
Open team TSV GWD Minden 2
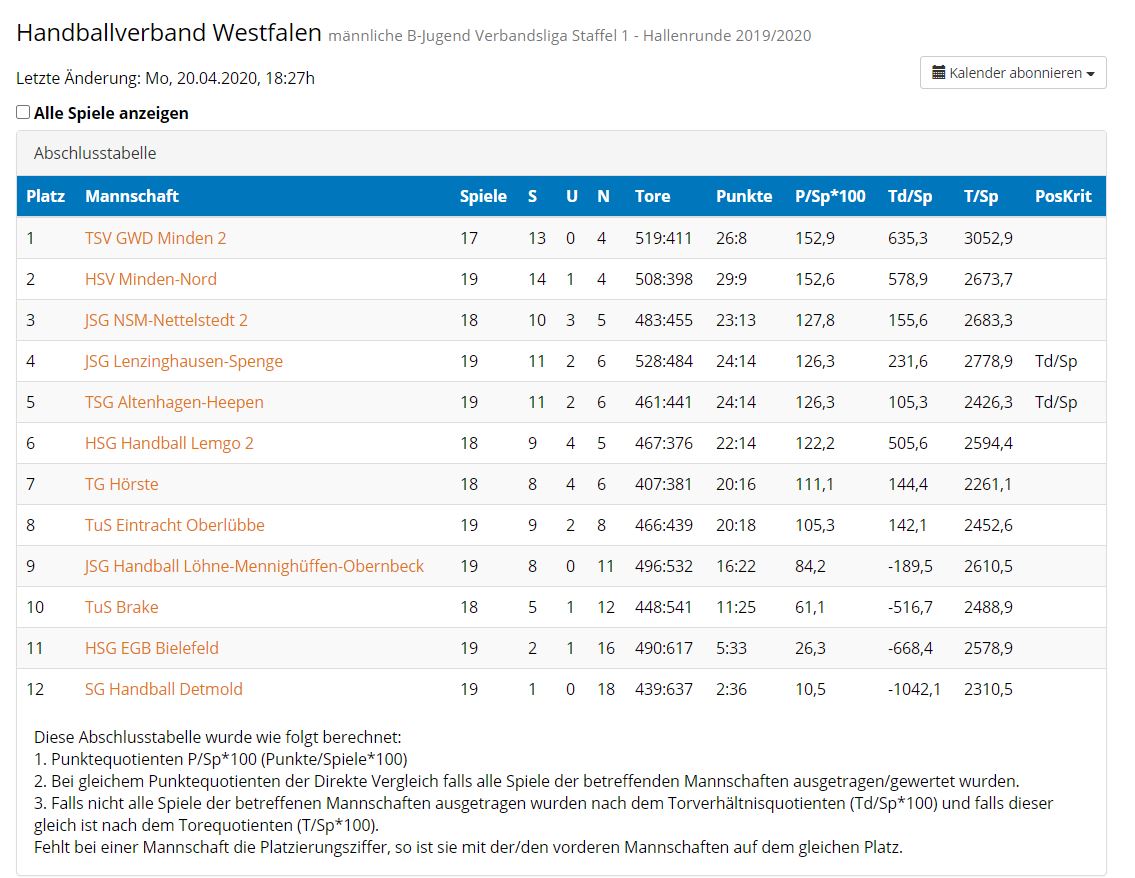(x=155, y=238)
